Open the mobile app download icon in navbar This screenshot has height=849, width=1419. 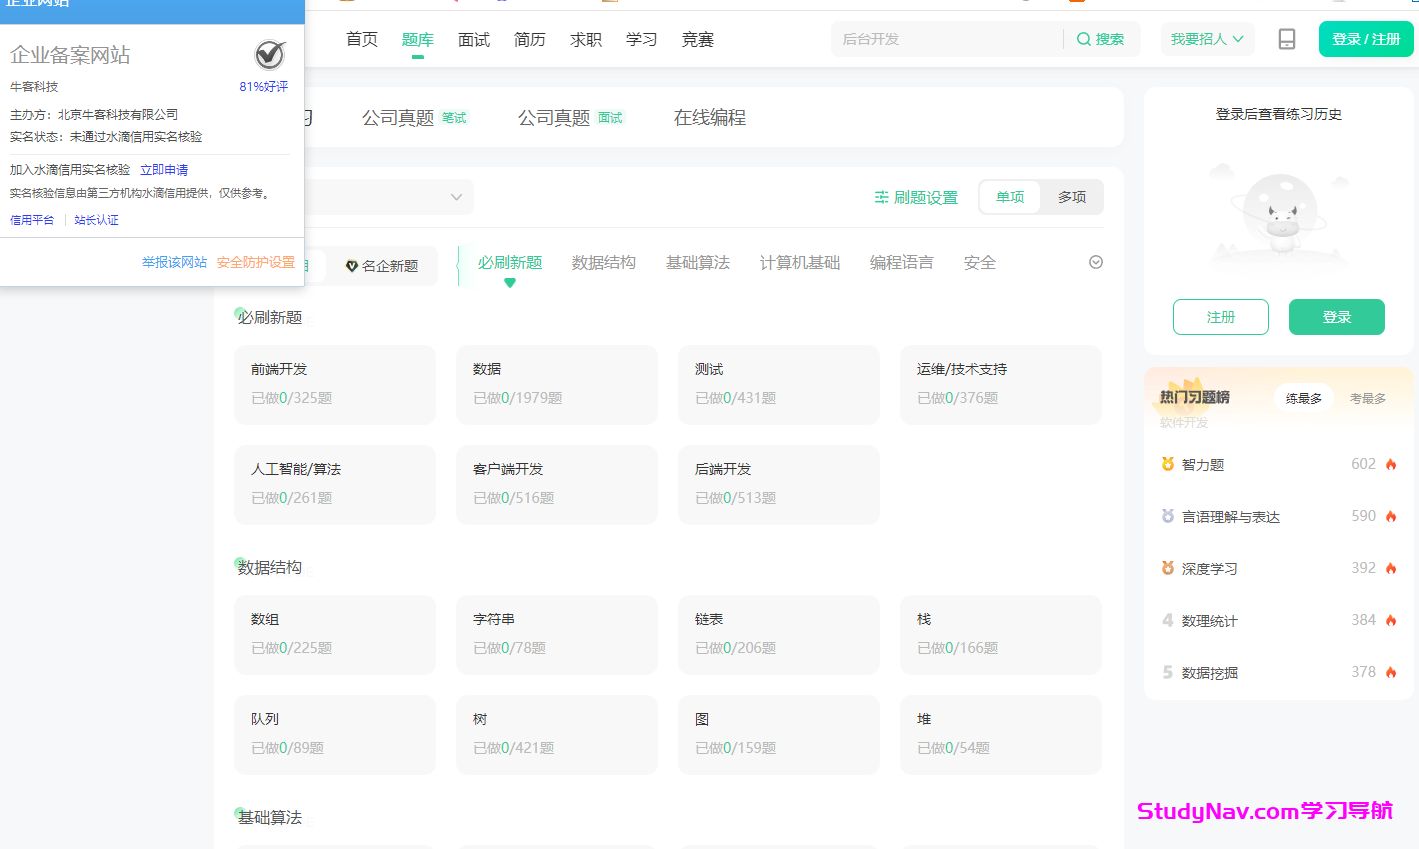click(1286, 39)
